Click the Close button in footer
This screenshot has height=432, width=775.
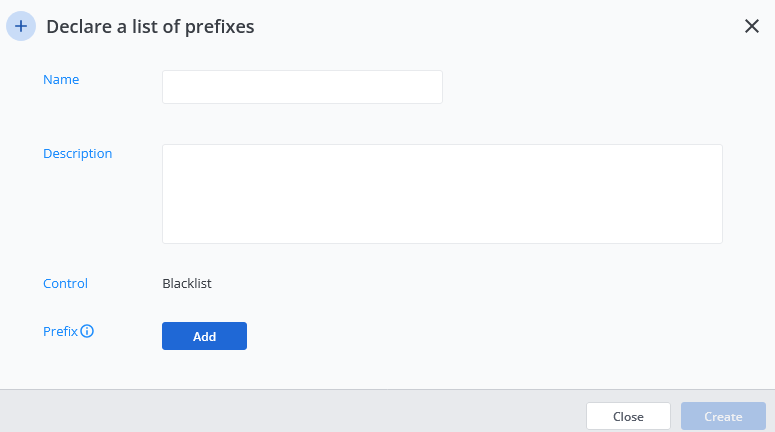pyautogui.click(x=628, y=417)
